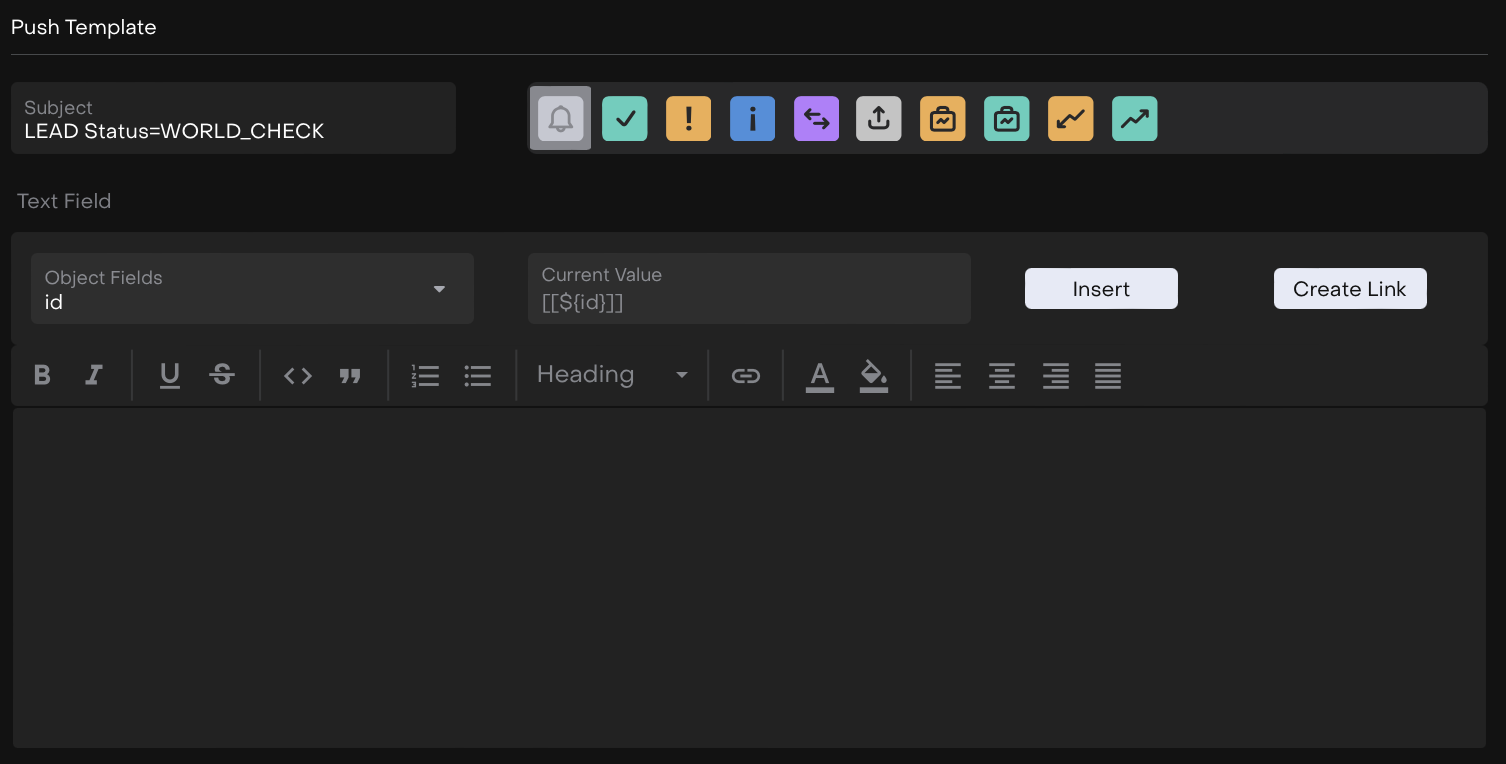This screenshot has height=764, width=1506.
Task: Click the Insert button
Action: click(1101, 289)
